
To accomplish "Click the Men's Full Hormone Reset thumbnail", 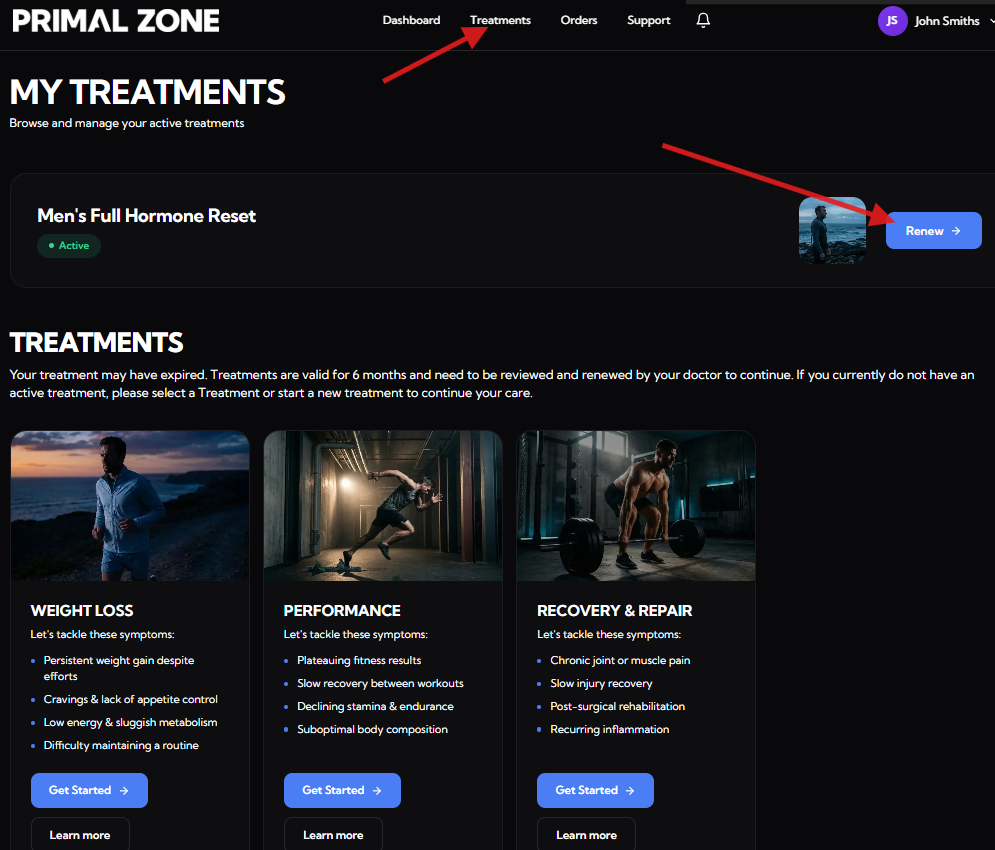I will pos(832,230).
